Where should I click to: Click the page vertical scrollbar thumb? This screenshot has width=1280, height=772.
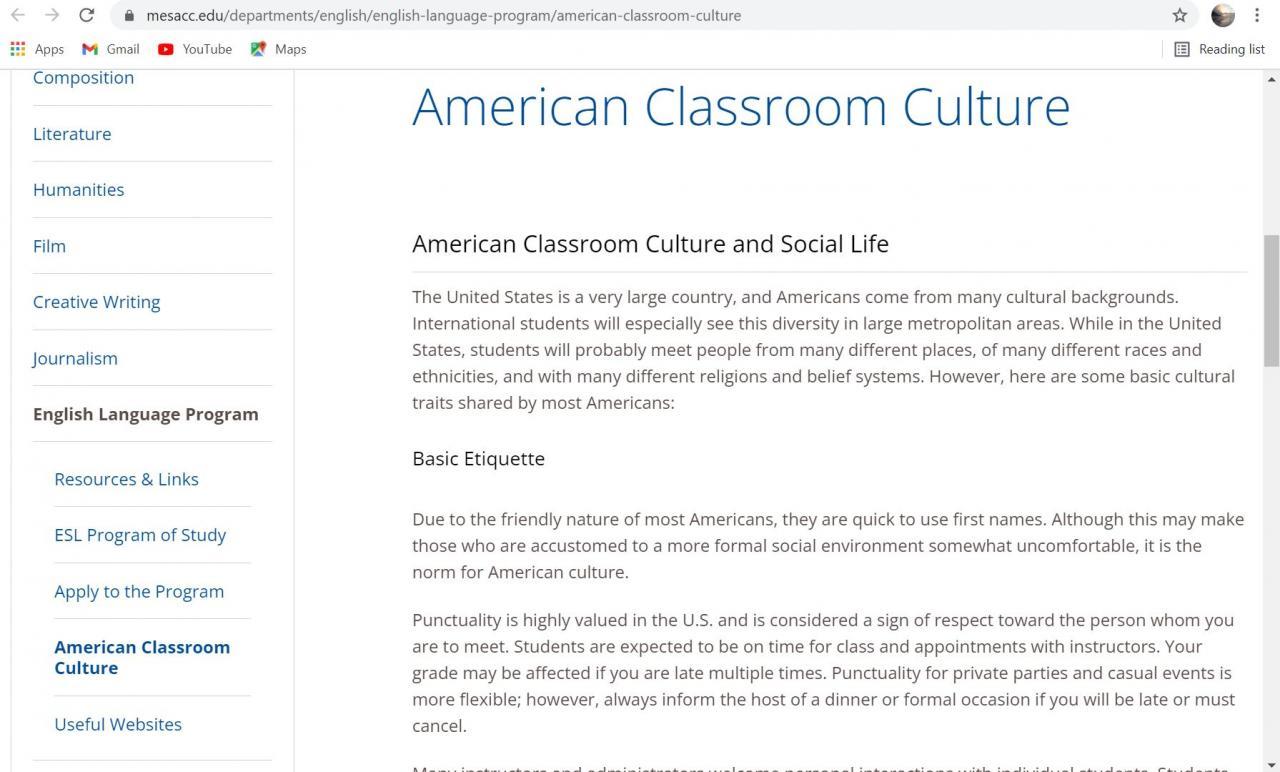(x=1272, y=300)
